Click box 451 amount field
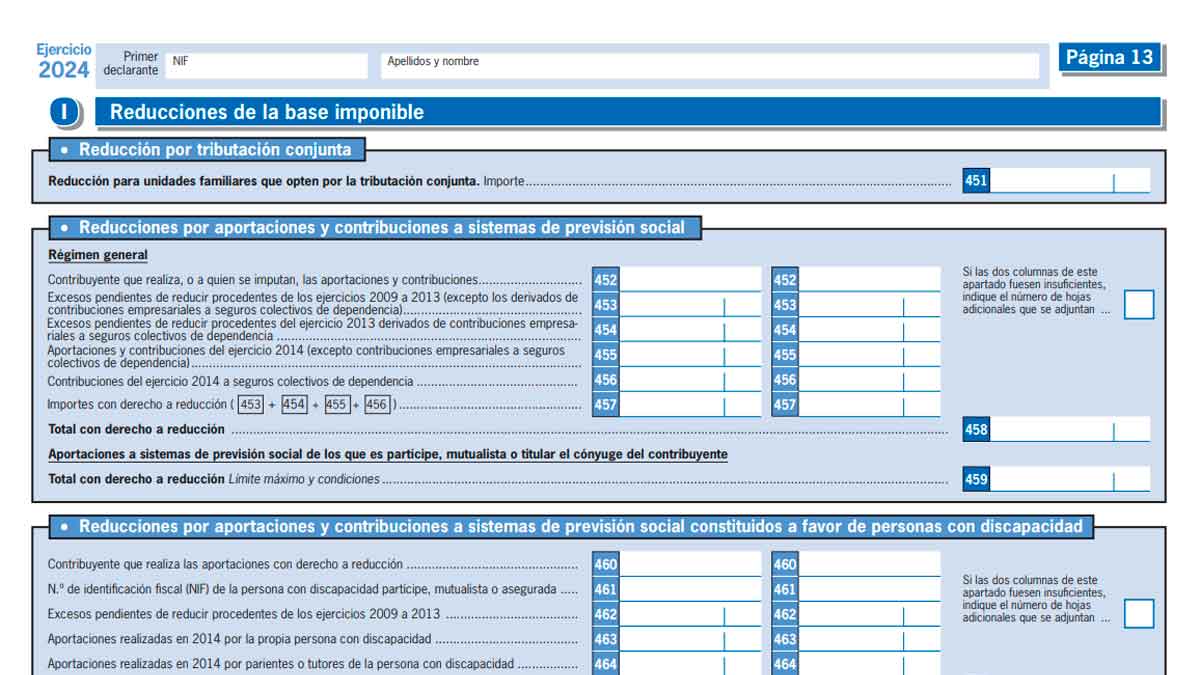1200x675 pixels. coord(1069,181)
